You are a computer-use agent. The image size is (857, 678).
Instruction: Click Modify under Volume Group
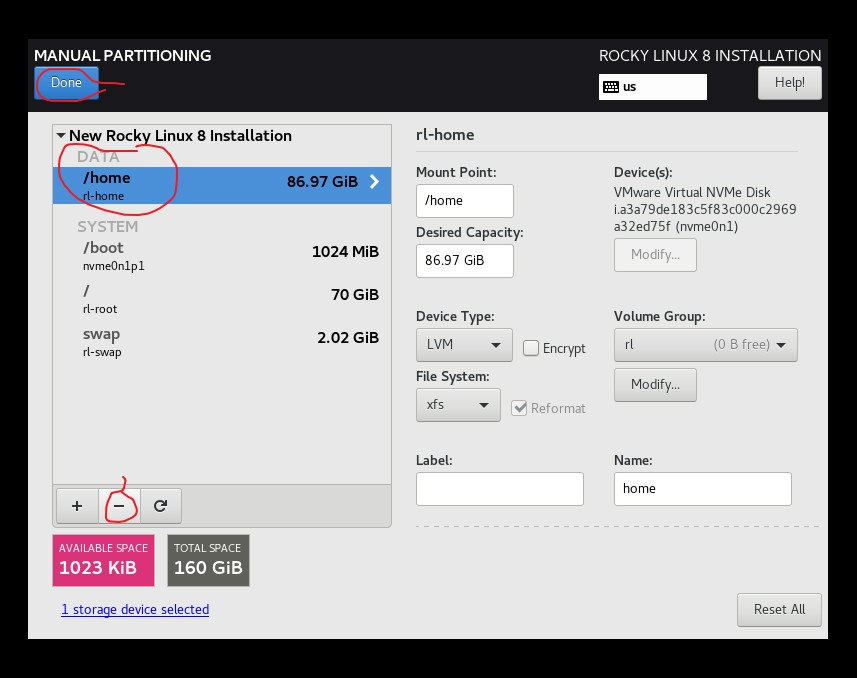click(x=655, y=384)
